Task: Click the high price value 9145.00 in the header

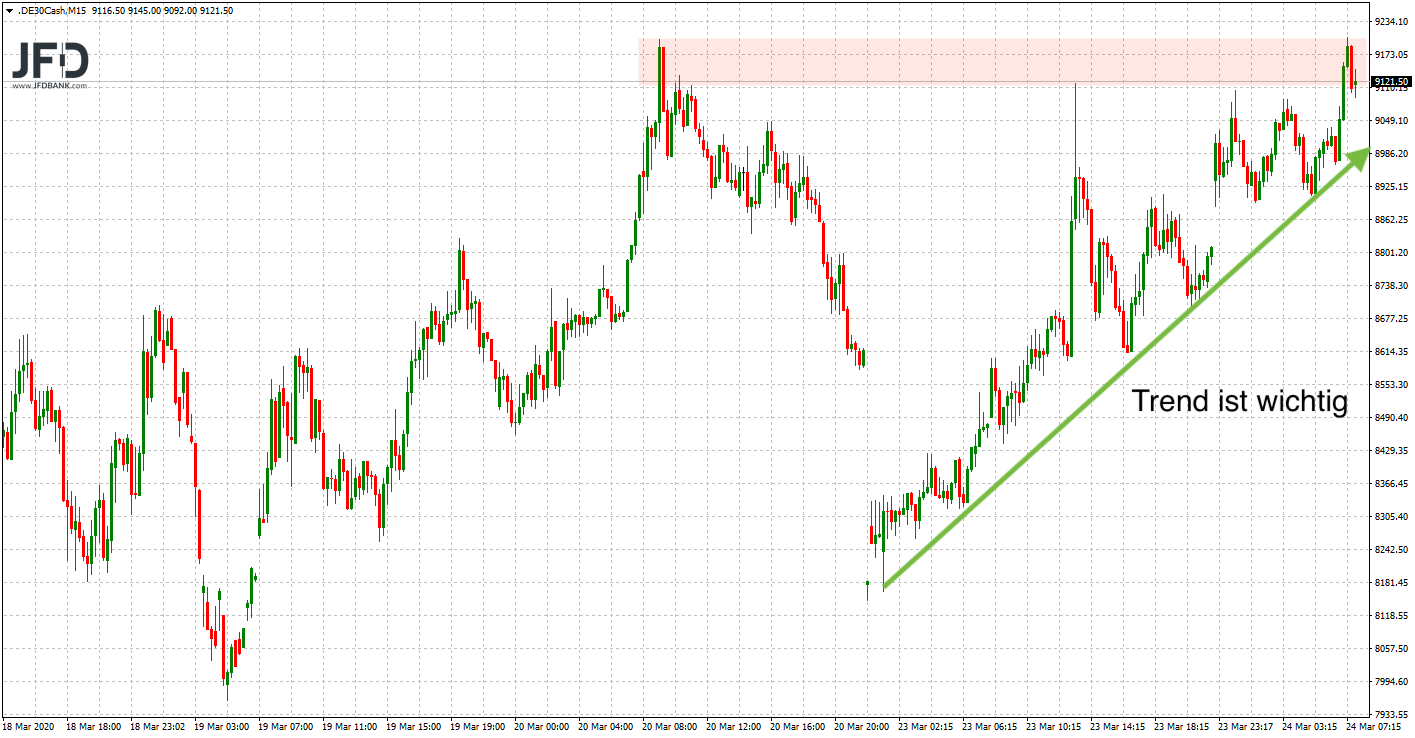Action: (x=145, y=10)
